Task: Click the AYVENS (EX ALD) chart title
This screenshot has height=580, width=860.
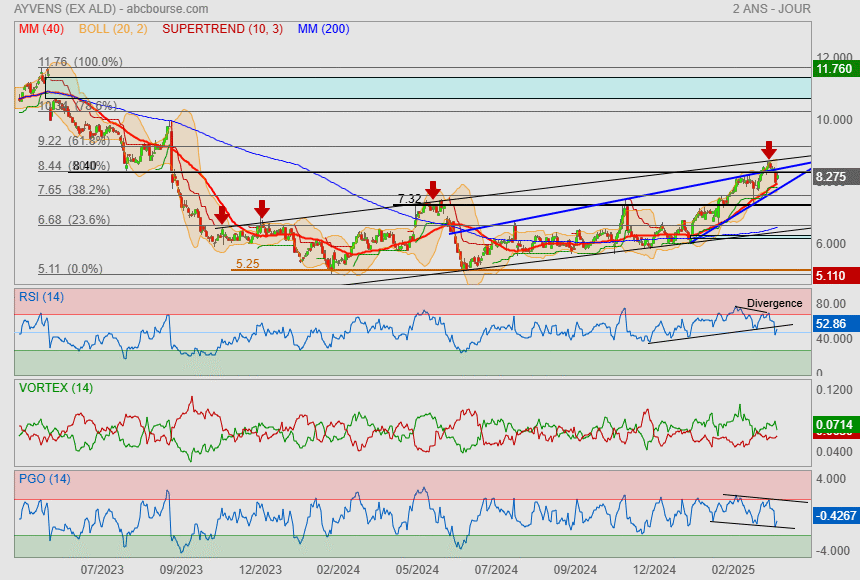Action: pos(63,9)
